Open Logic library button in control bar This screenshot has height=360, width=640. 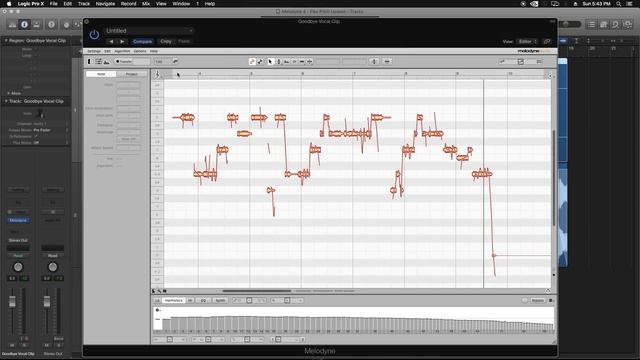point(13,24)
